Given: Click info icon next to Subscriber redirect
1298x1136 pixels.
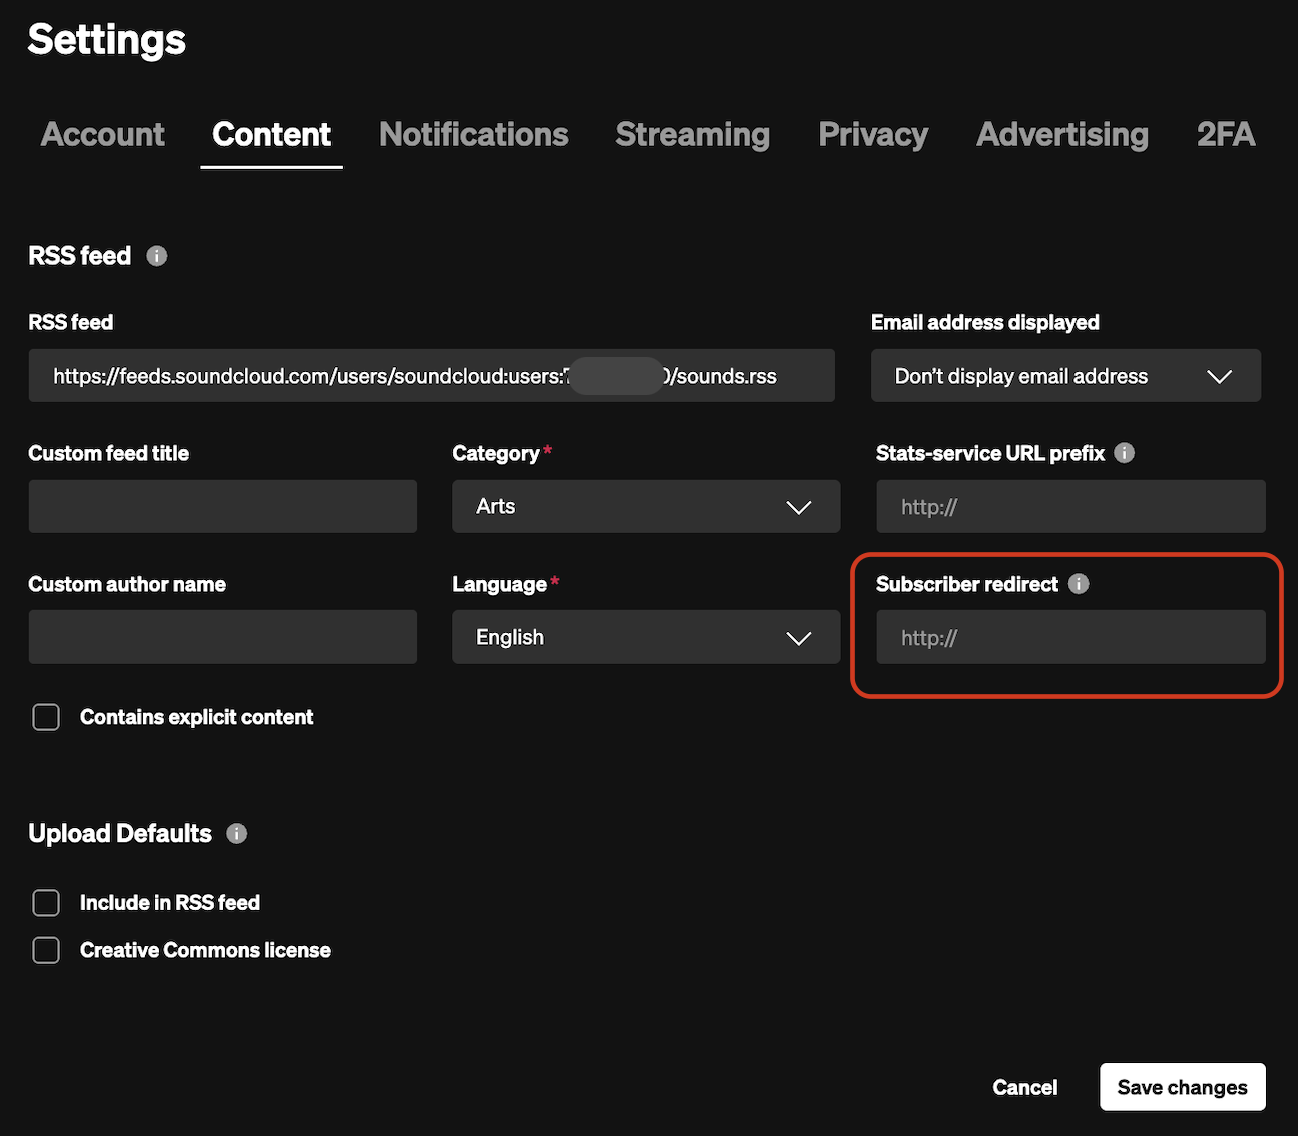Looking at the screenshot, I should point(1078,584).
